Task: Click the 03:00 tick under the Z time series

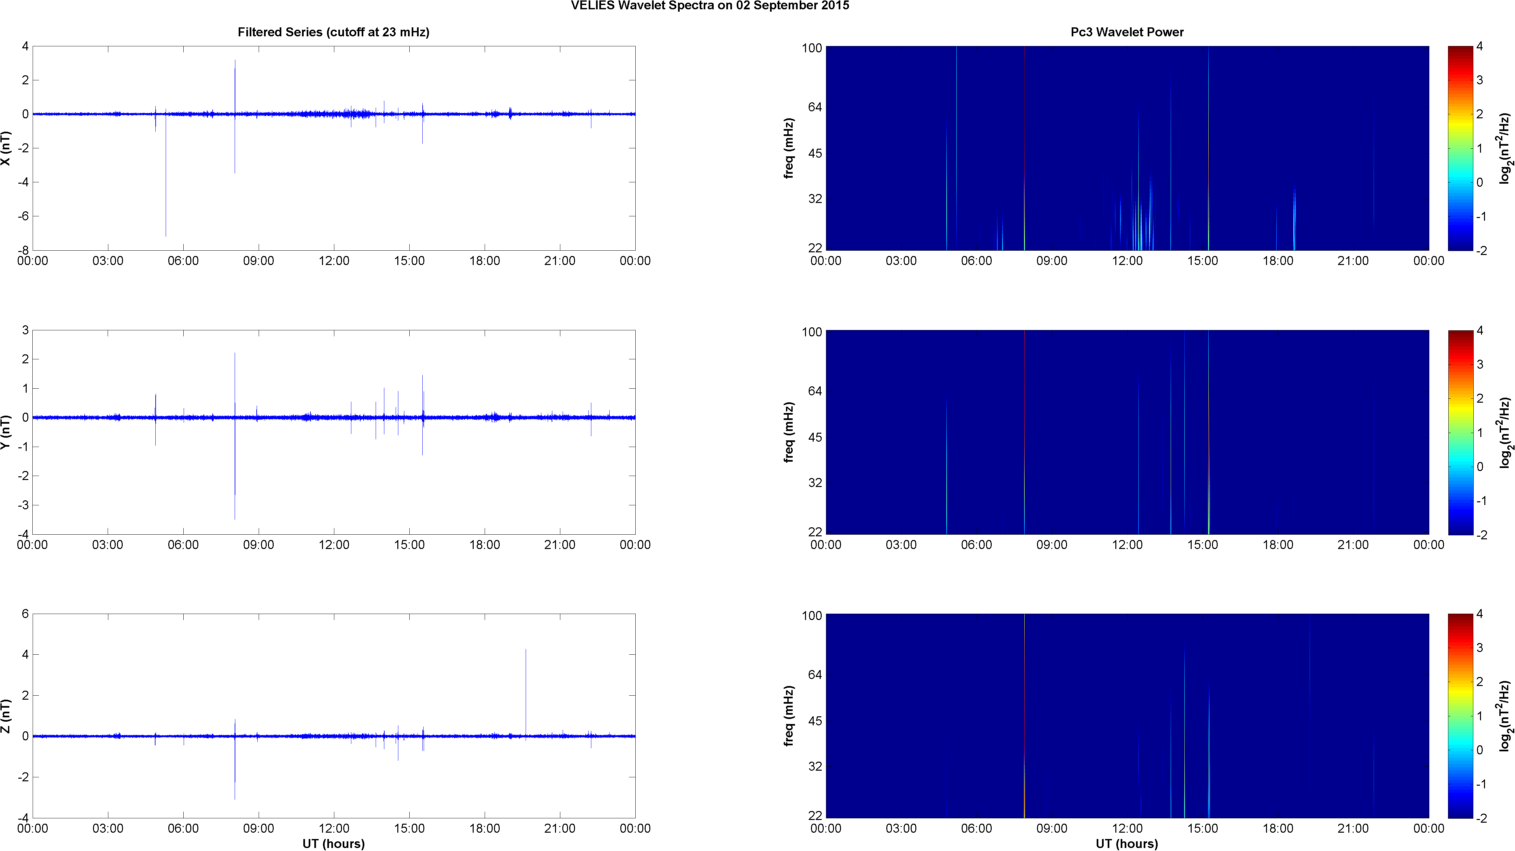Action: (108, 829)
